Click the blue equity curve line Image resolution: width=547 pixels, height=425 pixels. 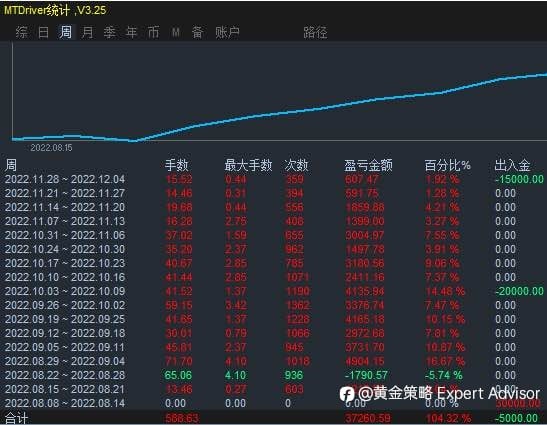(279, 114)
